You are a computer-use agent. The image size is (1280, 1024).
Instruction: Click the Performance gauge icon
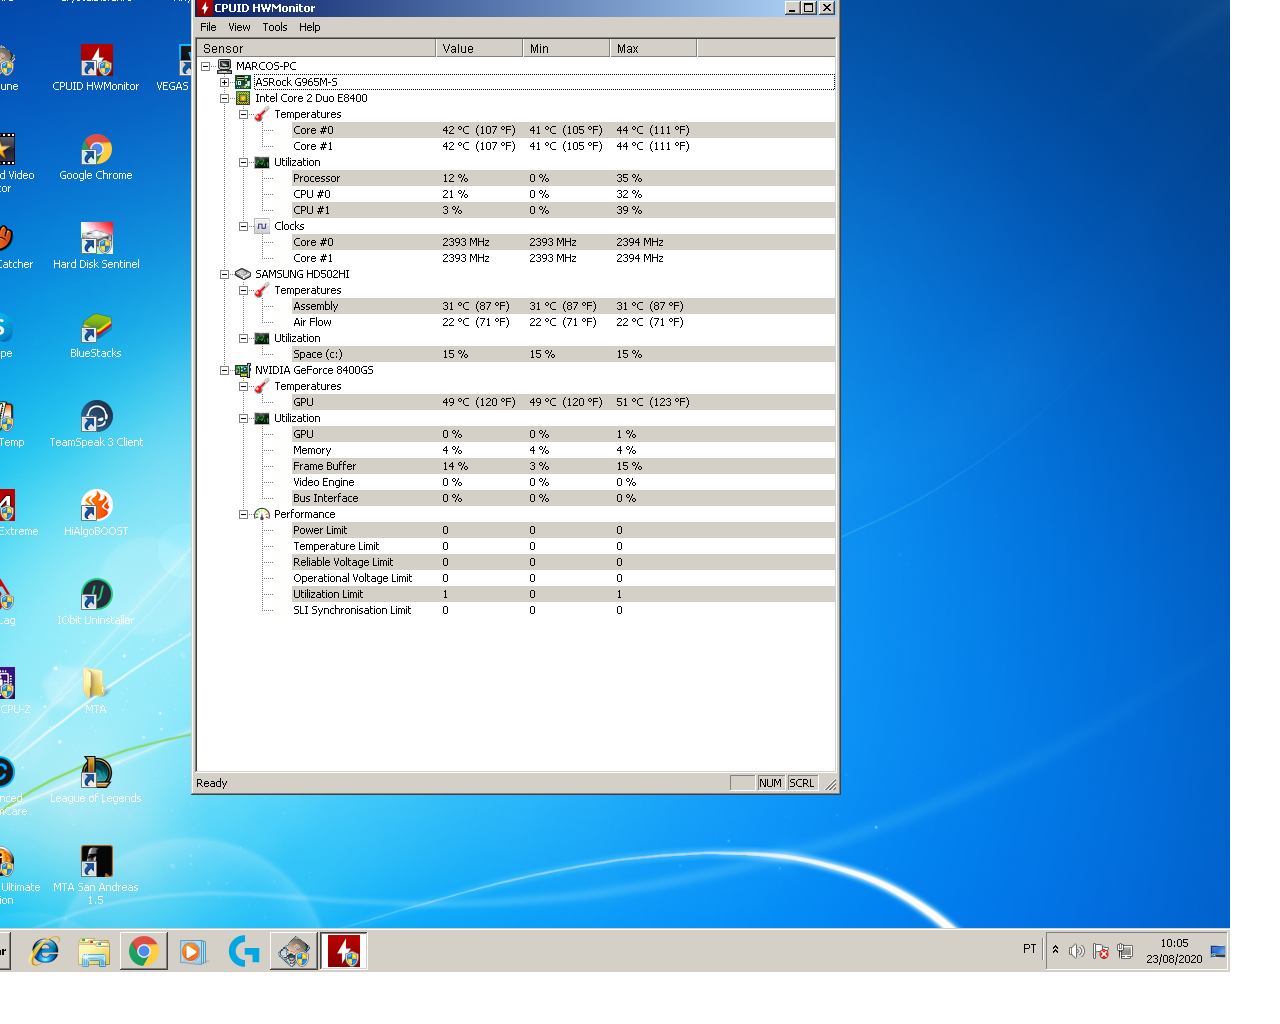262,514
